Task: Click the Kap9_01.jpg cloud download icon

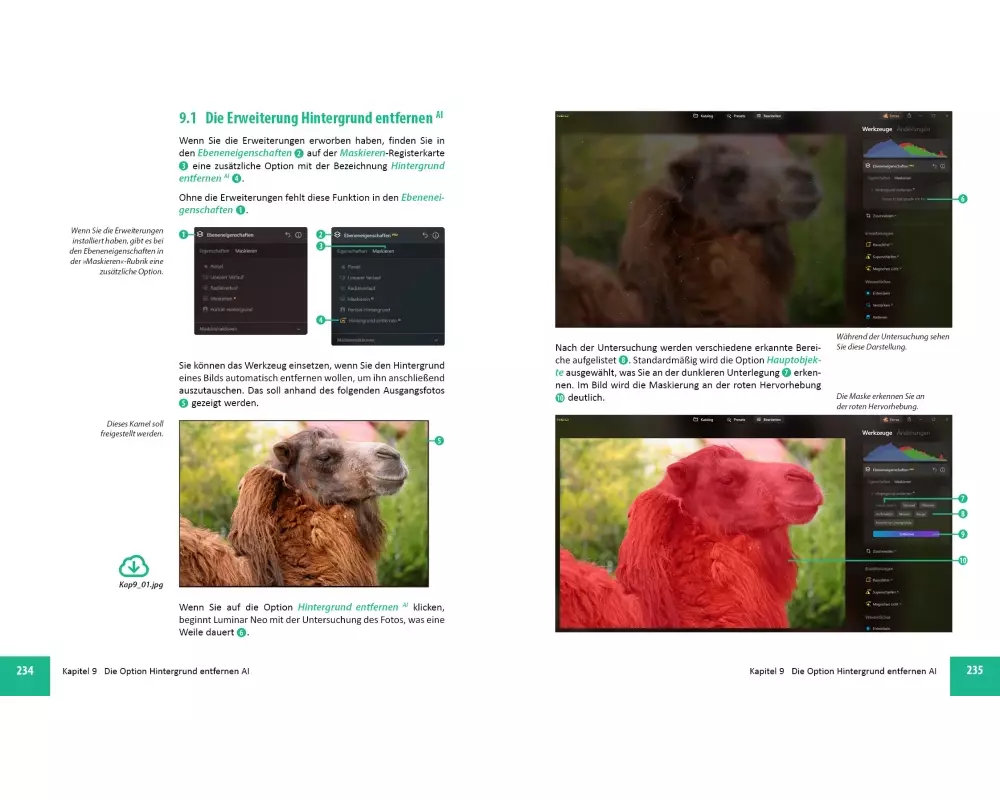Action: point(134,565)
